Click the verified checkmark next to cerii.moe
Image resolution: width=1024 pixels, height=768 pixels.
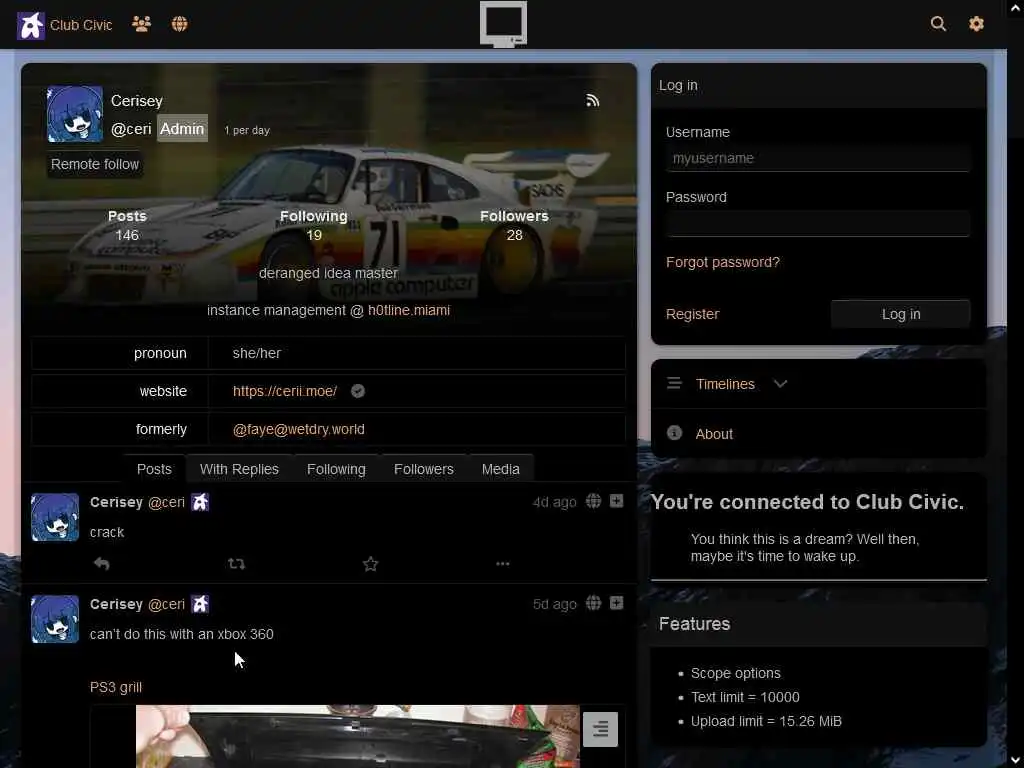(358, 391)
